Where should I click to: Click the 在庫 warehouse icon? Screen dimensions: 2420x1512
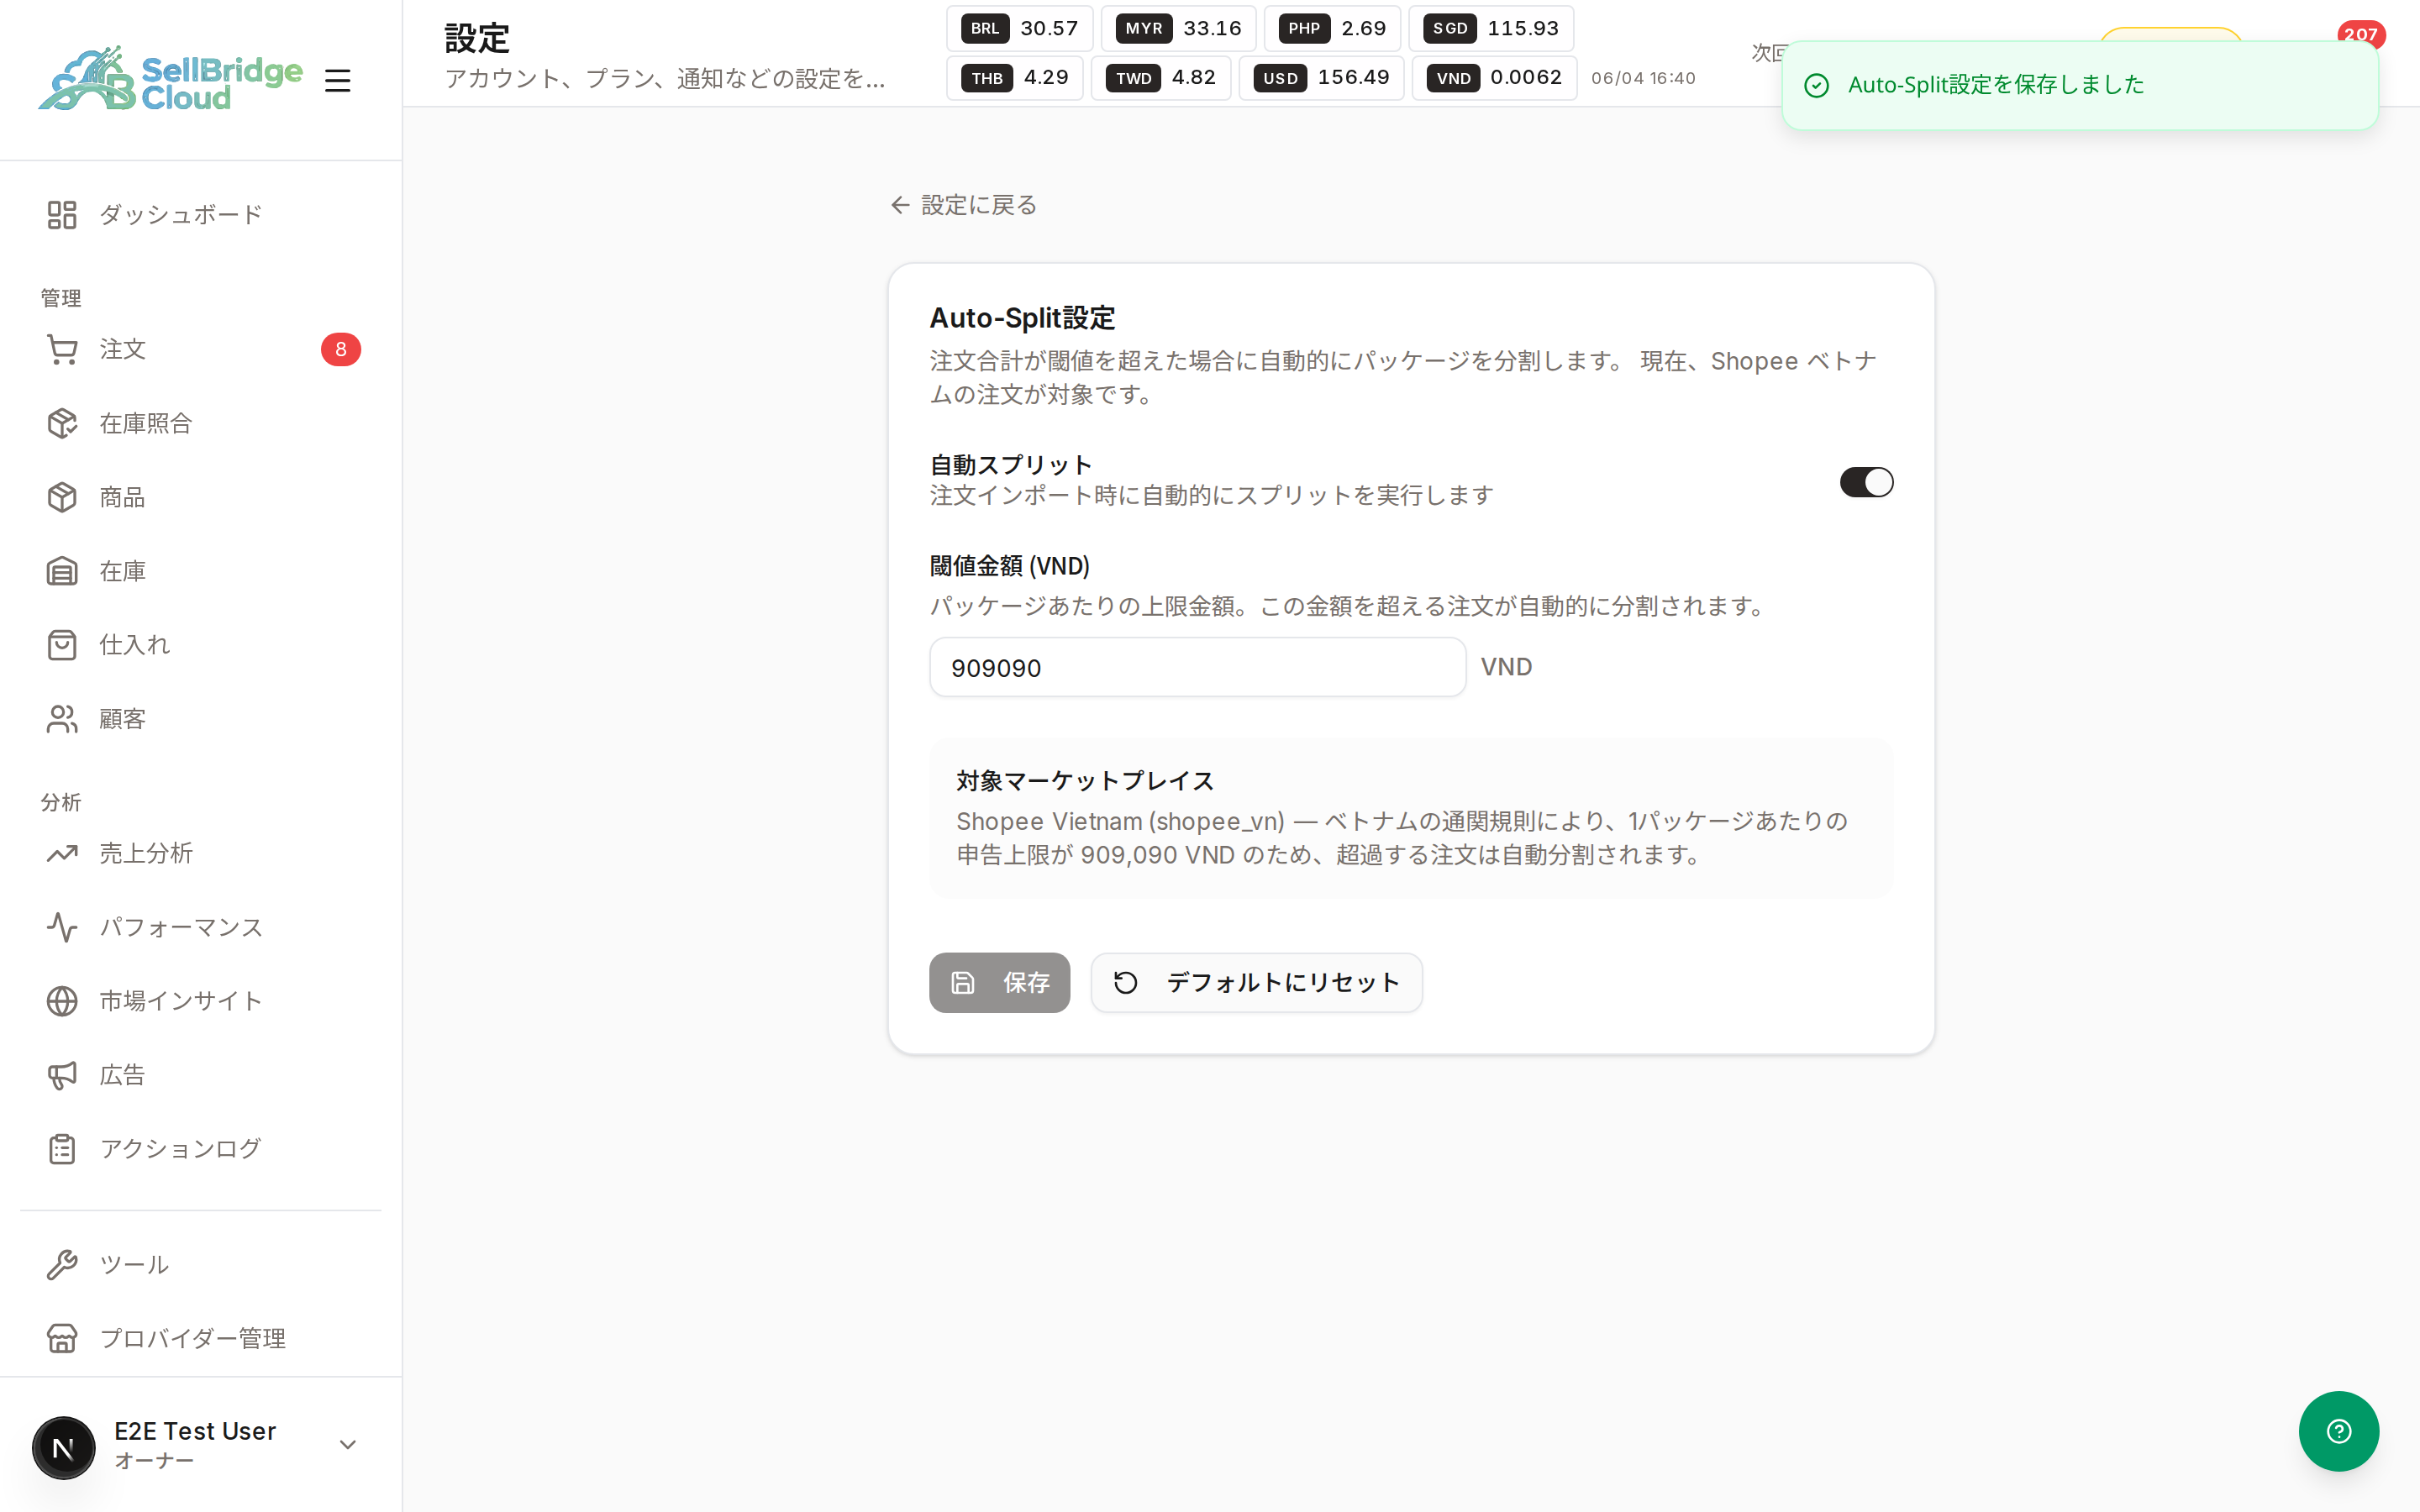pos(62,571)
